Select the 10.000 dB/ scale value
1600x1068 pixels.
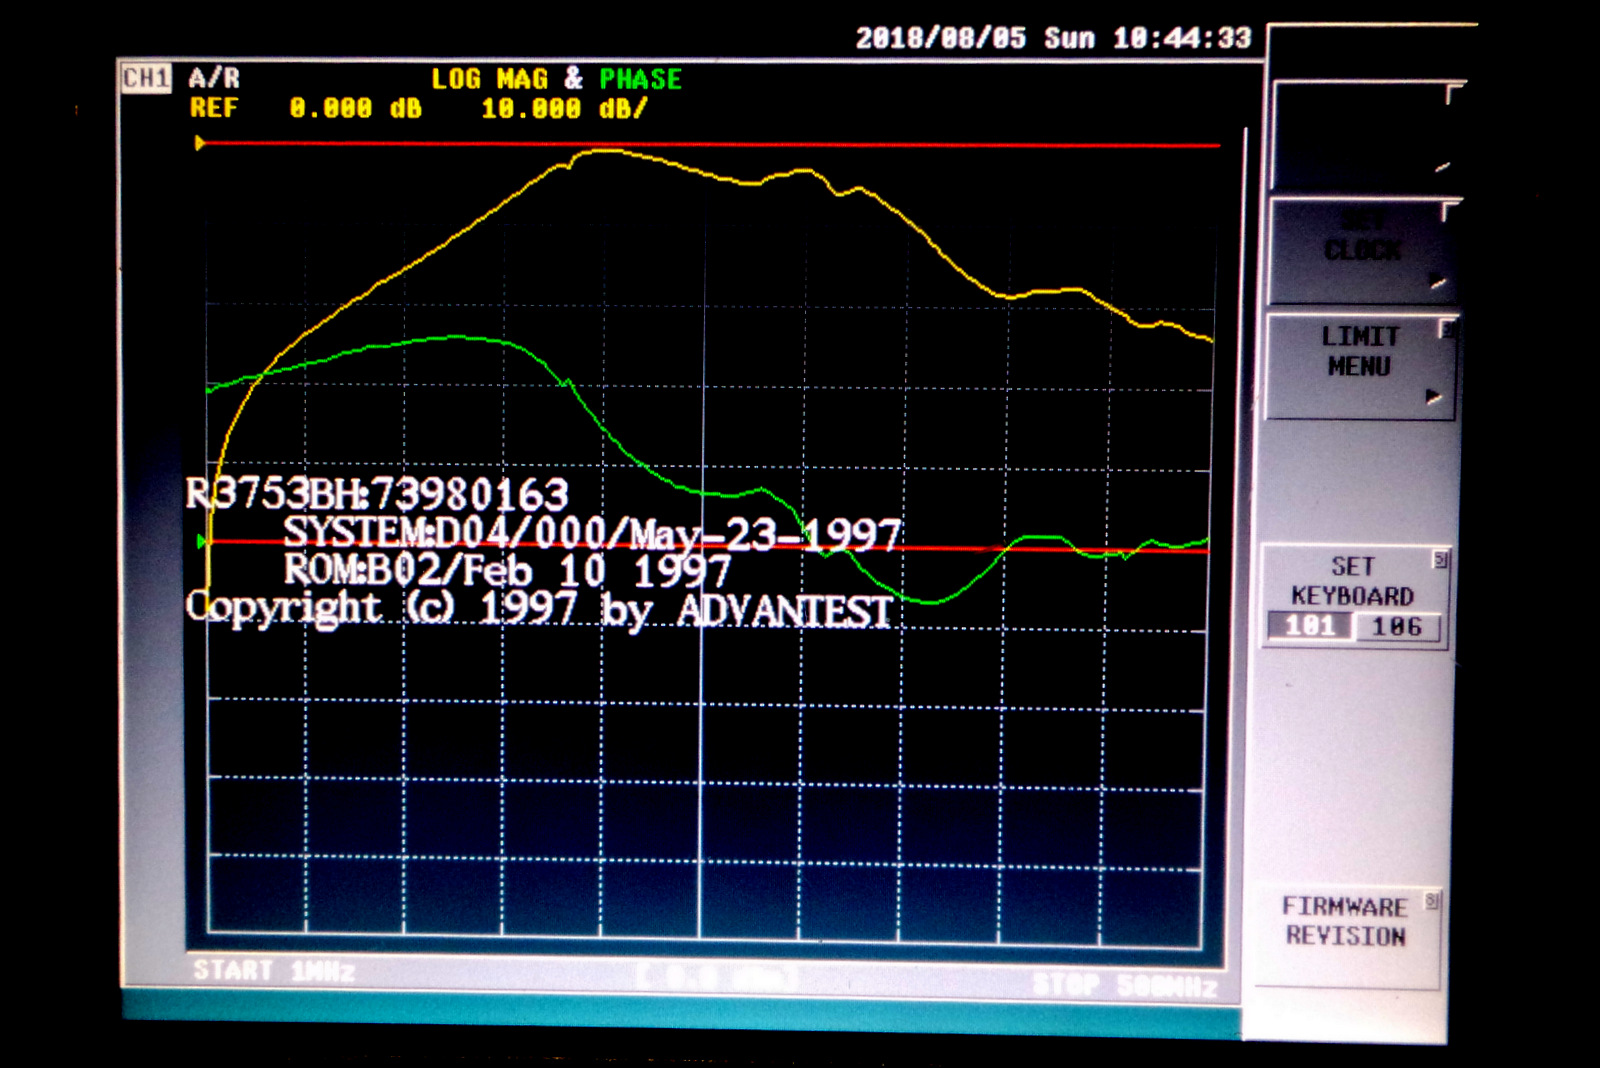pyautogui.click(x=564, y=108)
